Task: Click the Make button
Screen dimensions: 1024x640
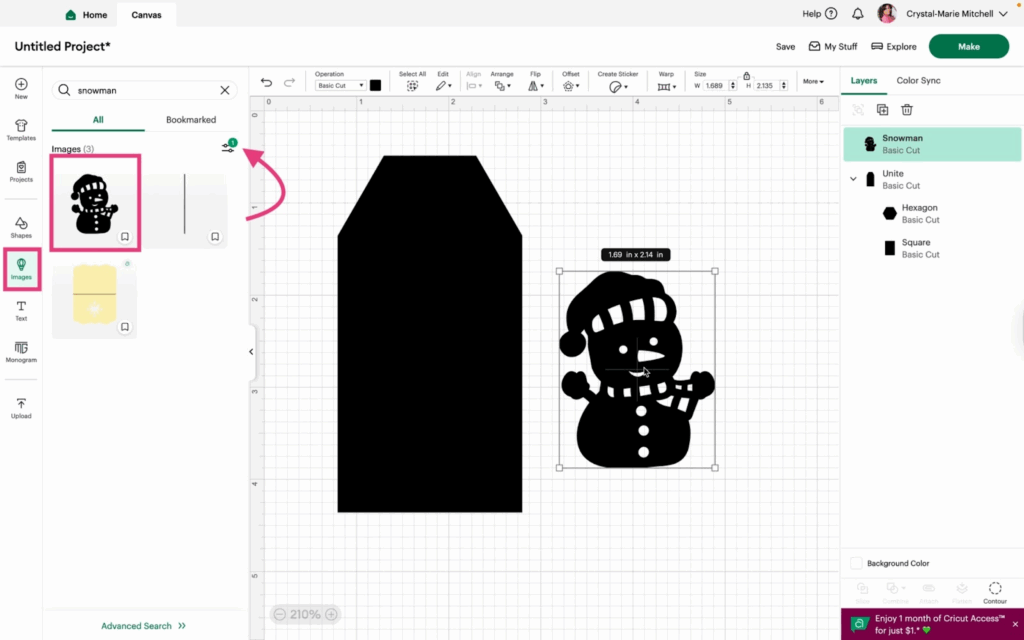Action: click(968, 46)
